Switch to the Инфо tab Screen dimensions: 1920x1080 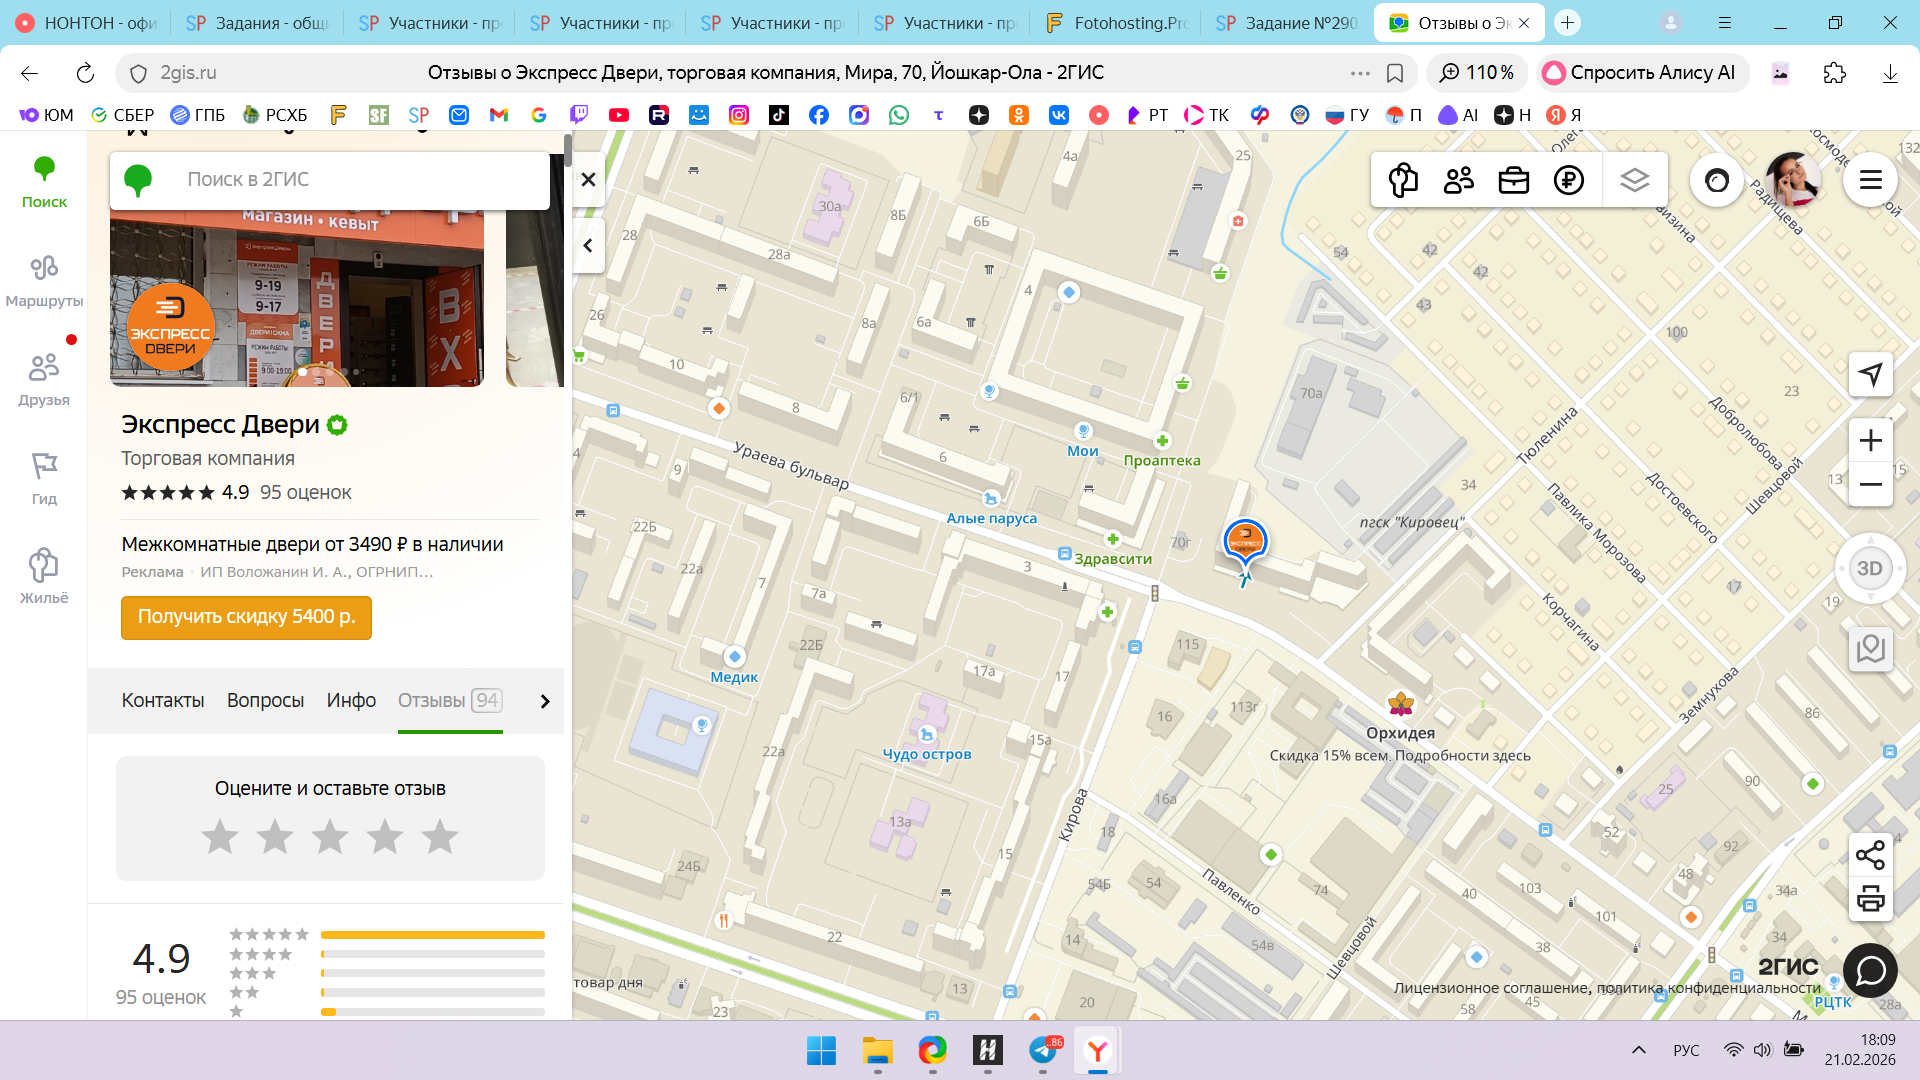[x=351, y=701]
